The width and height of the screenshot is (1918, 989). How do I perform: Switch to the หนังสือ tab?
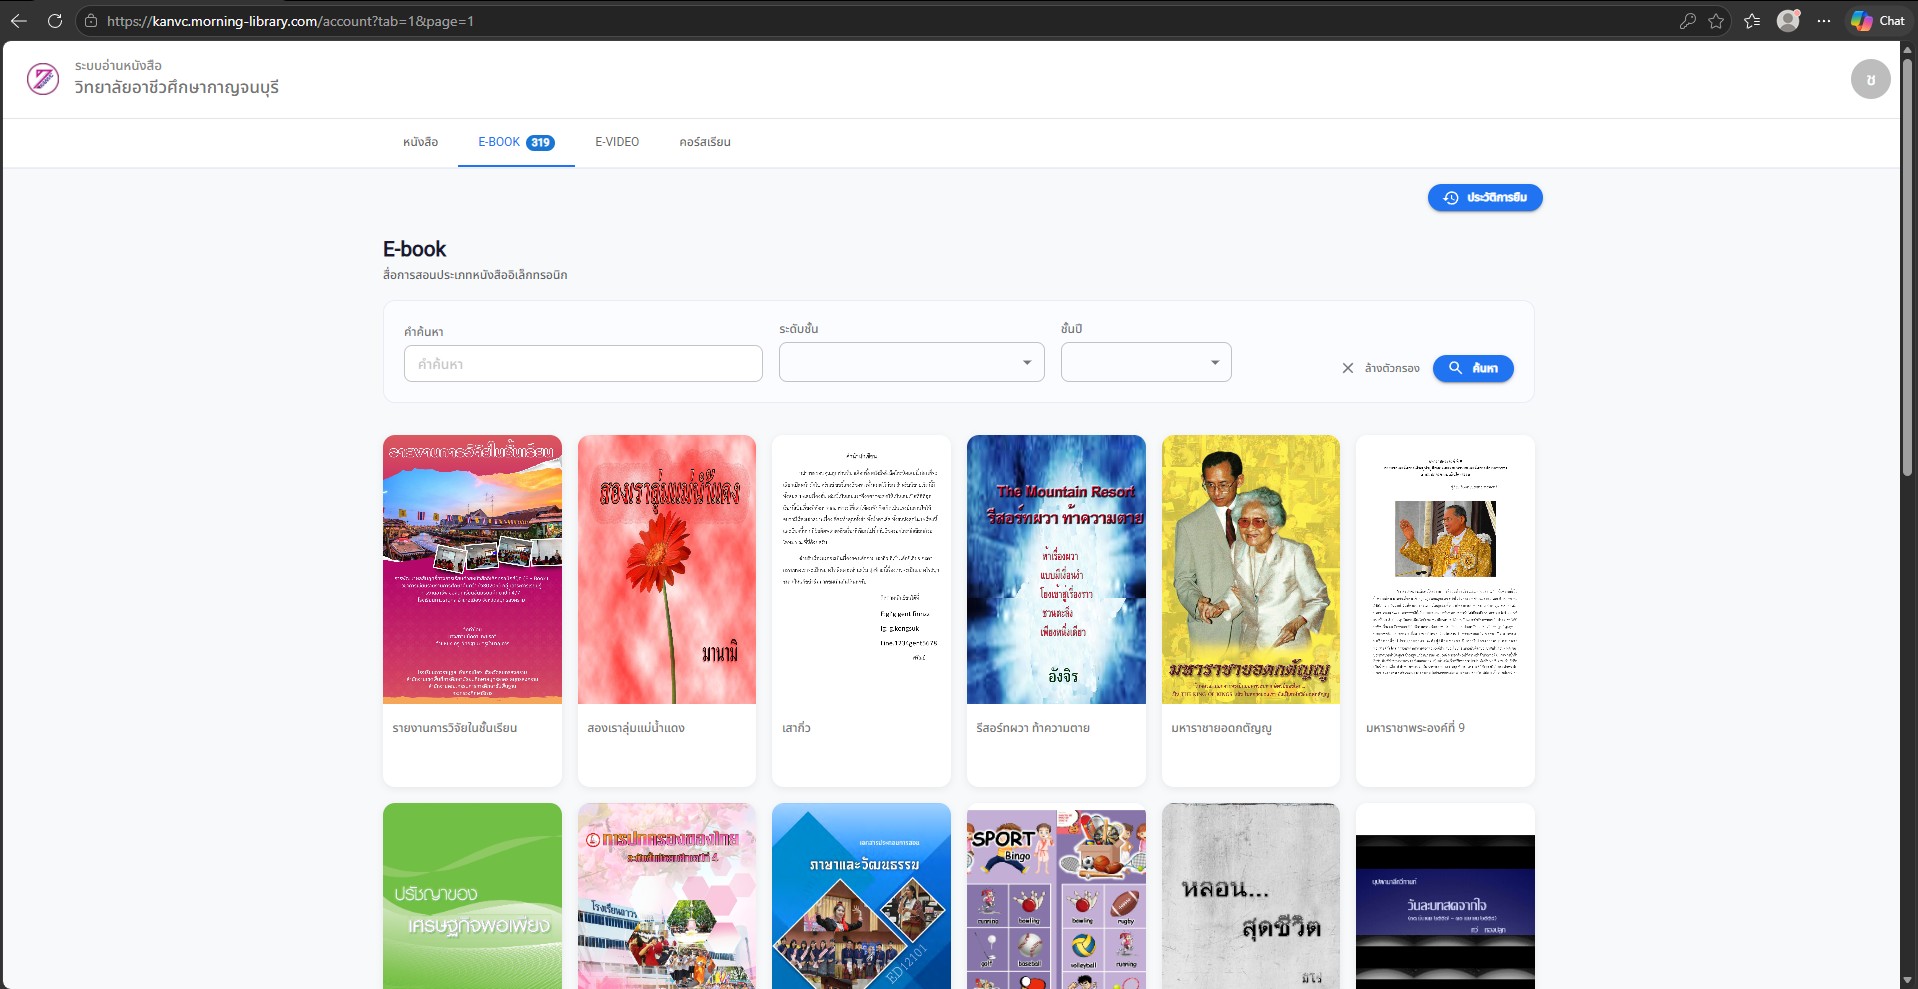421,142
